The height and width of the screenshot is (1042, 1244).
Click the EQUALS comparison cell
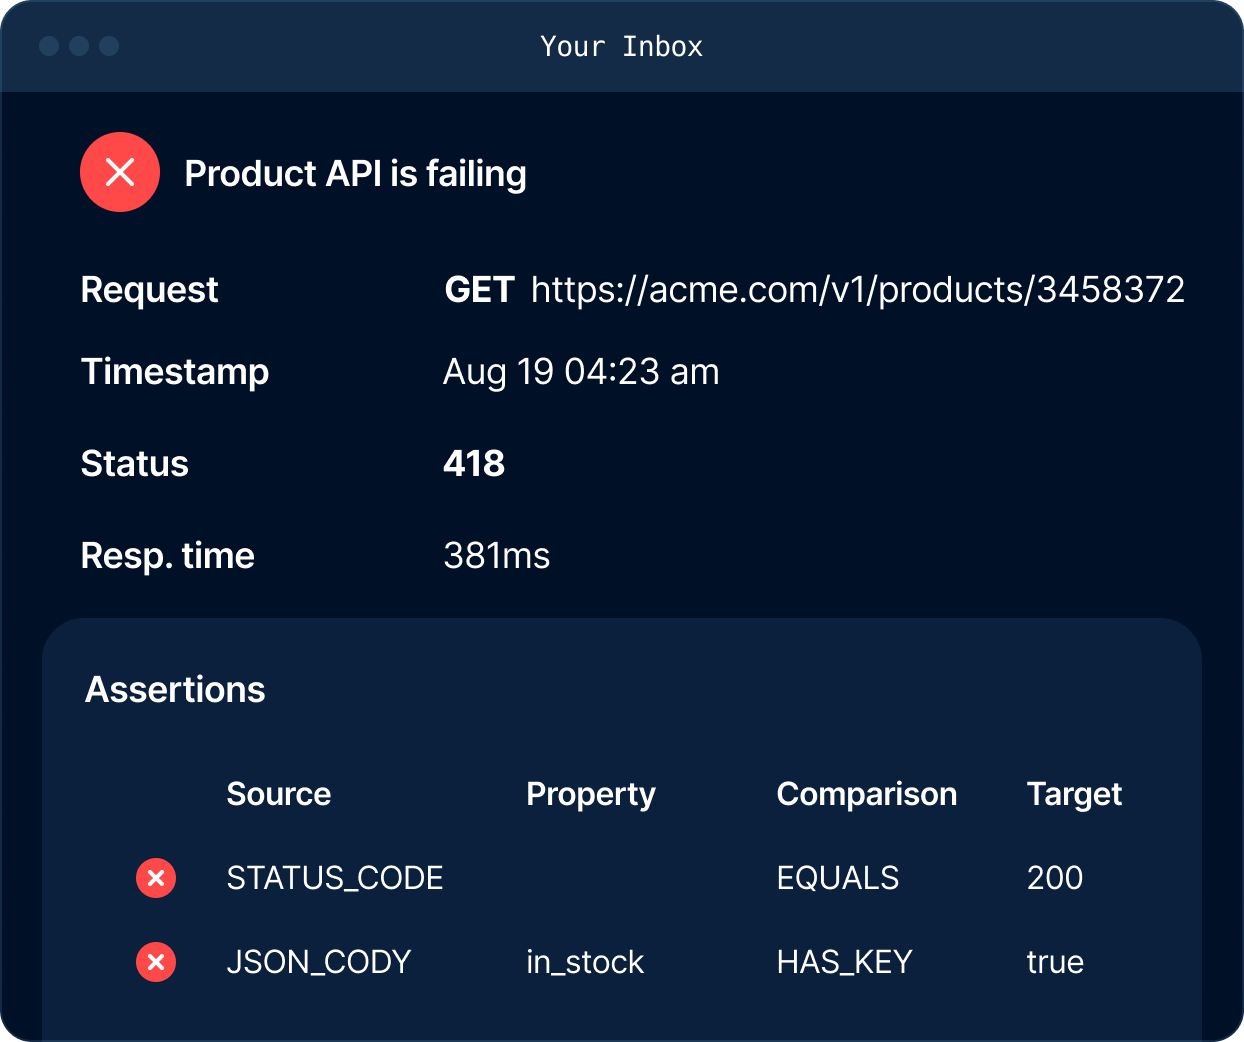[x=837, y=878]
